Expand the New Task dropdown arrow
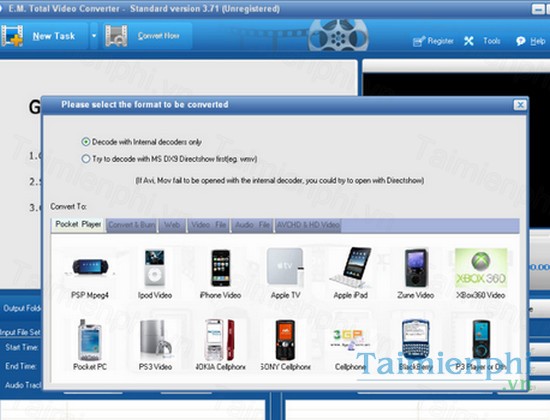 [x=94, y=36]
